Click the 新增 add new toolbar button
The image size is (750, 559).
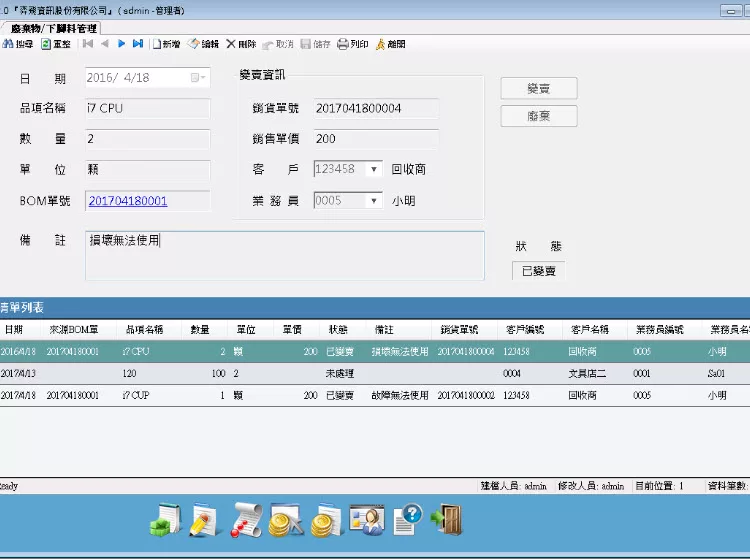pyautogui.click(x=165, y=44)
